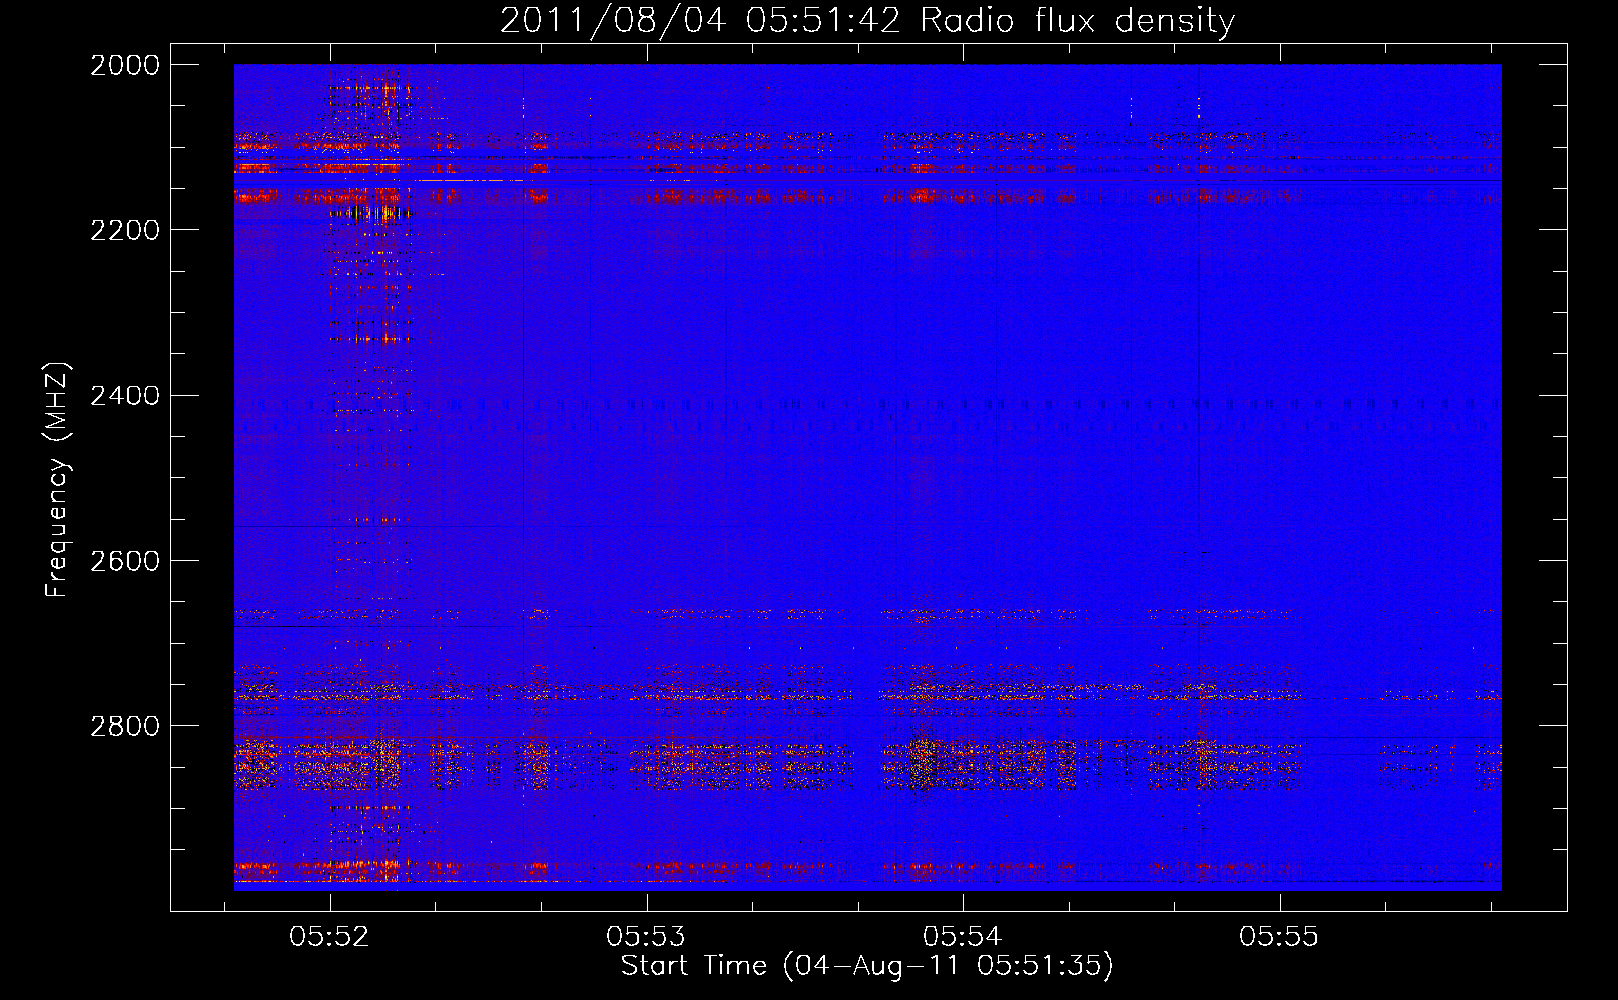Click the '2400' frequency axis label
Viewport: 1618px width, 1000px height.
tap(125, 396)
